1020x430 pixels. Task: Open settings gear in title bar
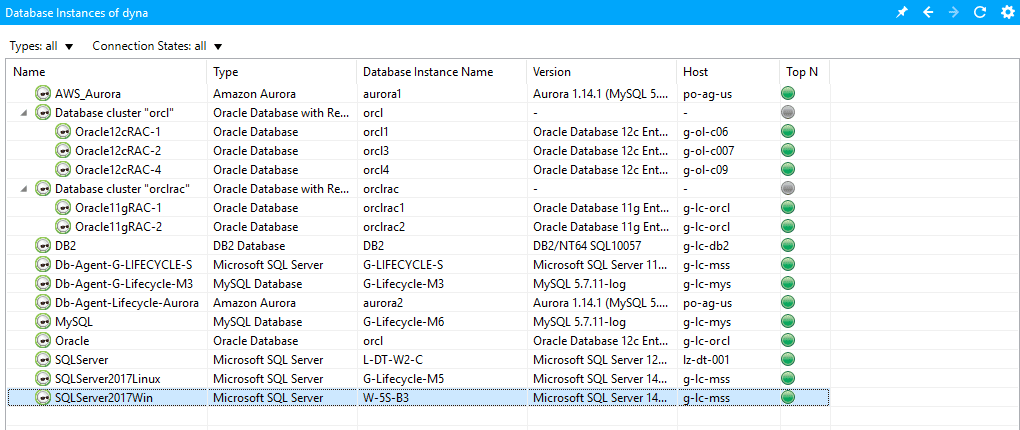(x=1007, y=12)
